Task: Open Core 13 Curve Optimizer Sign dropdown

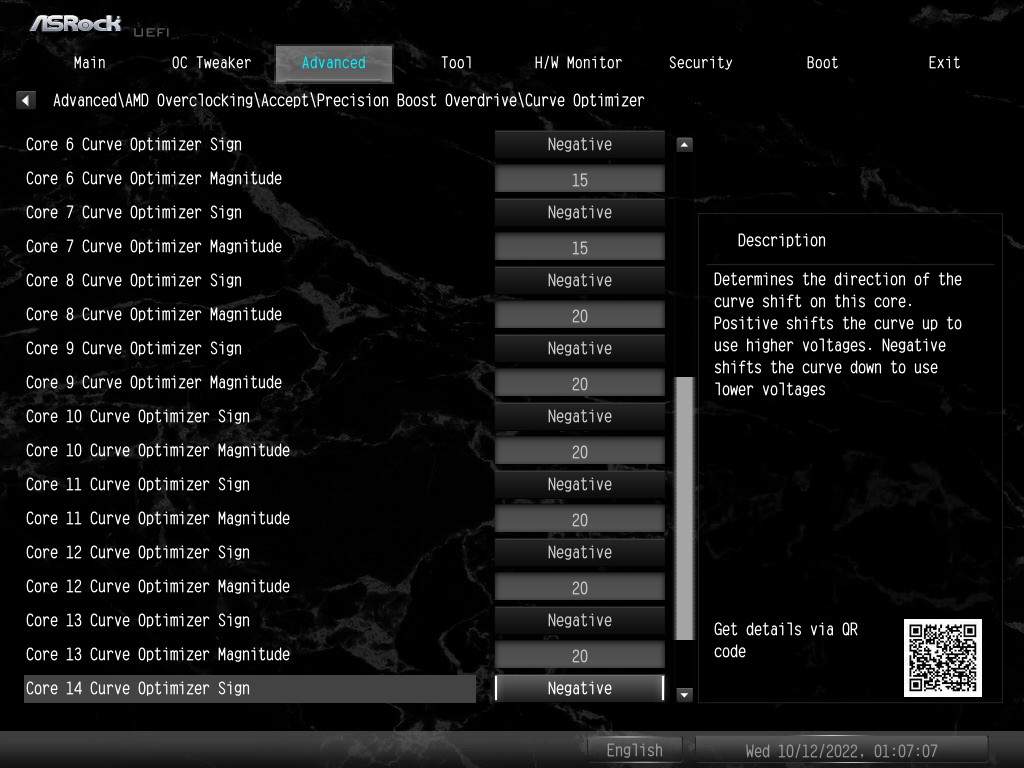Action: 580,620
